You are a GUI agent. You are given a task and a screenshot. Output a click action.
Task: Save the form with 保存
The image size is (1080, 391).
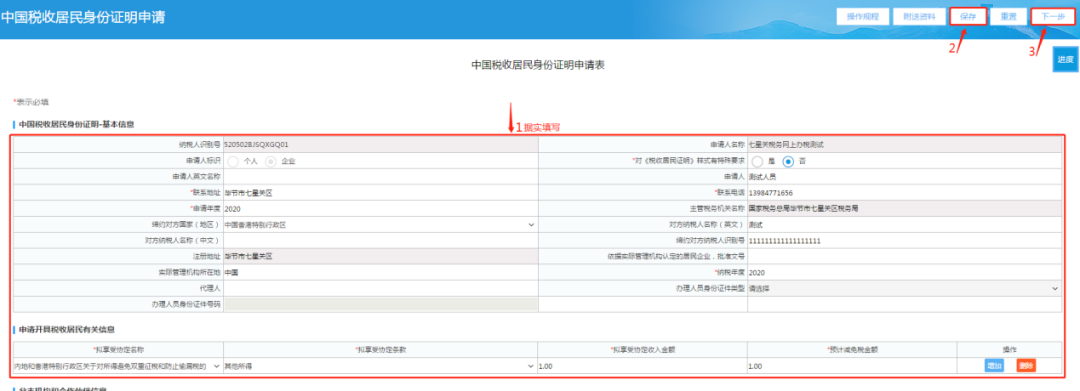point(968,17)
